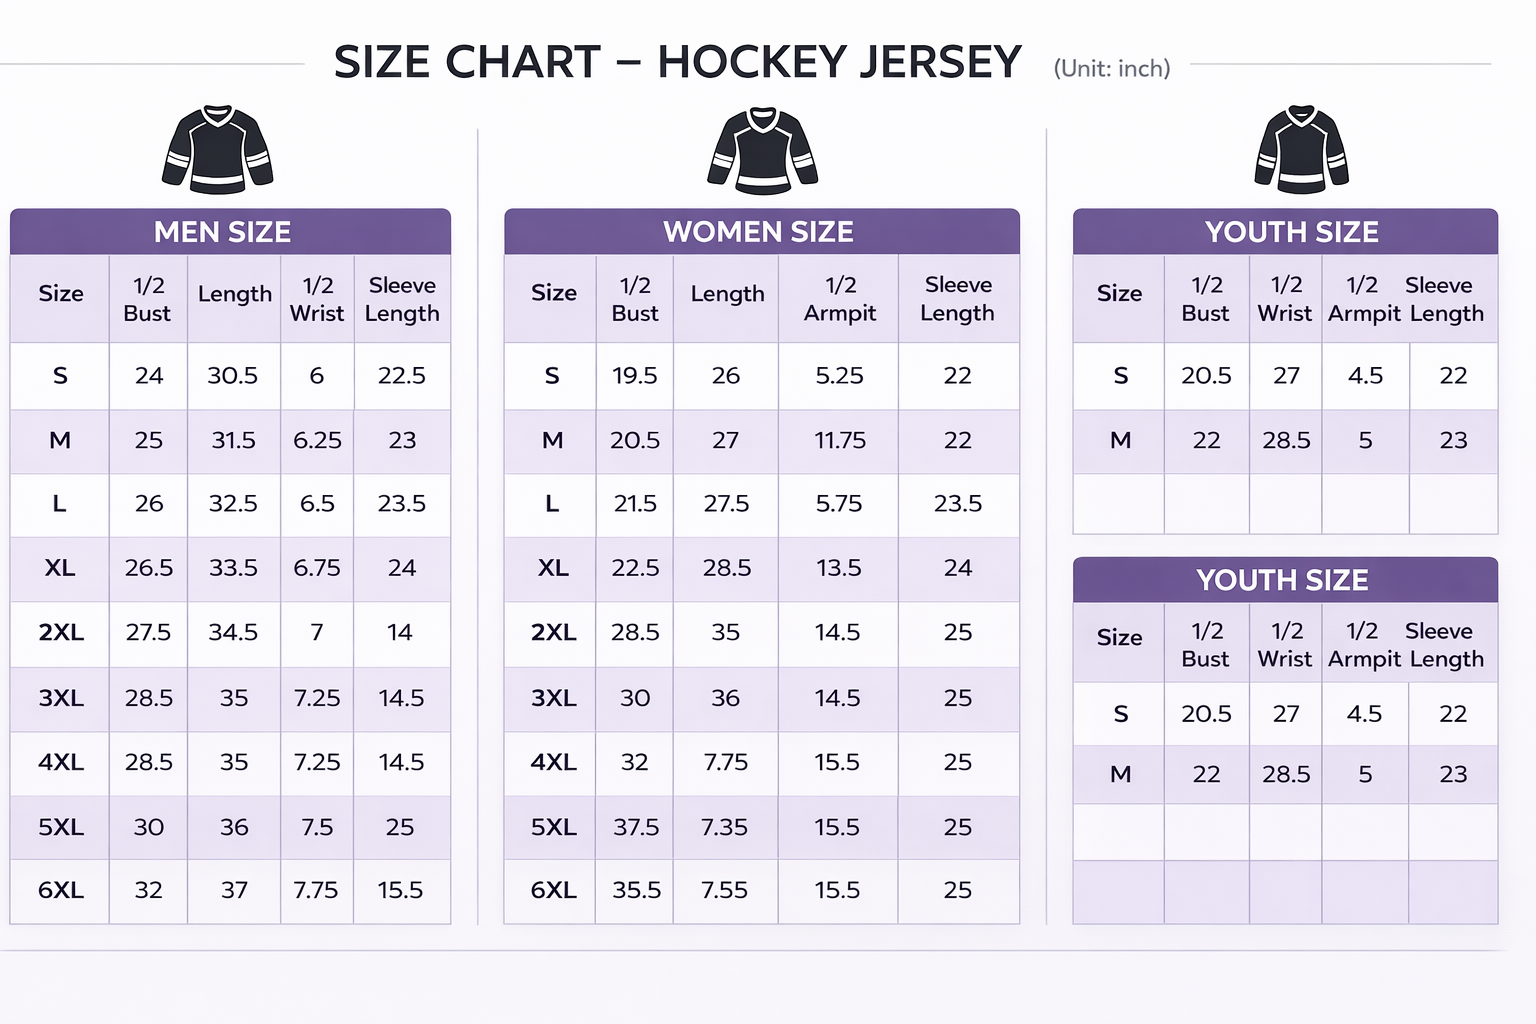Click the jersey icon above Women Size table
Image resolution: width=1536 pixels, height=1024 pixels.
[x=763, y=150]
